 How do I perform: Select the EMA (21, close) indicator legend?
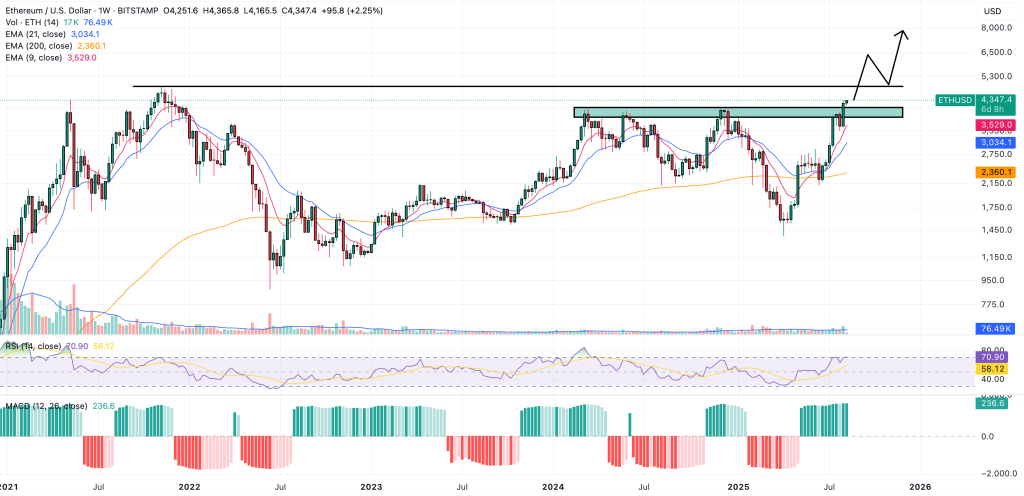[x=34, y=35]
